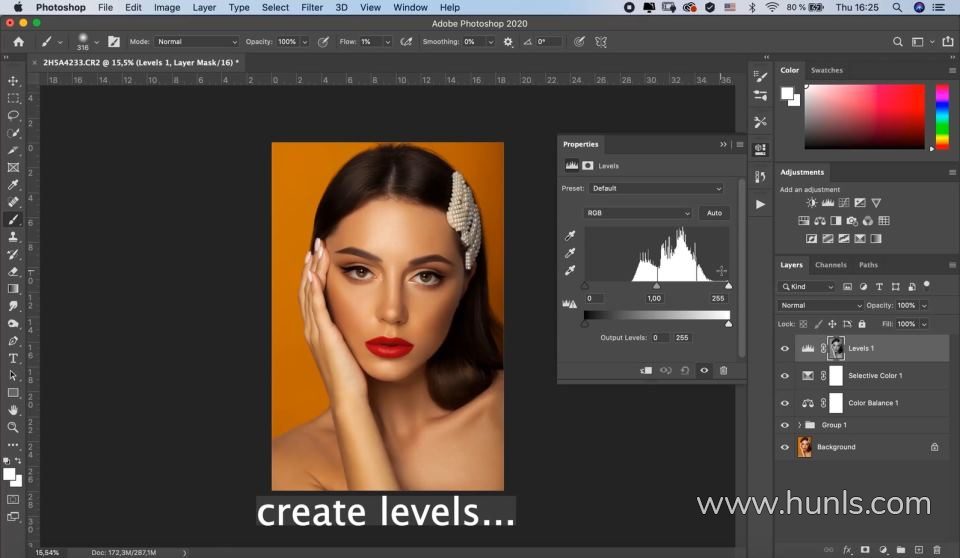The width and height of the screenshot is (960, 558).
Task: Click the white input level slider handle
Action: (728, 286)
